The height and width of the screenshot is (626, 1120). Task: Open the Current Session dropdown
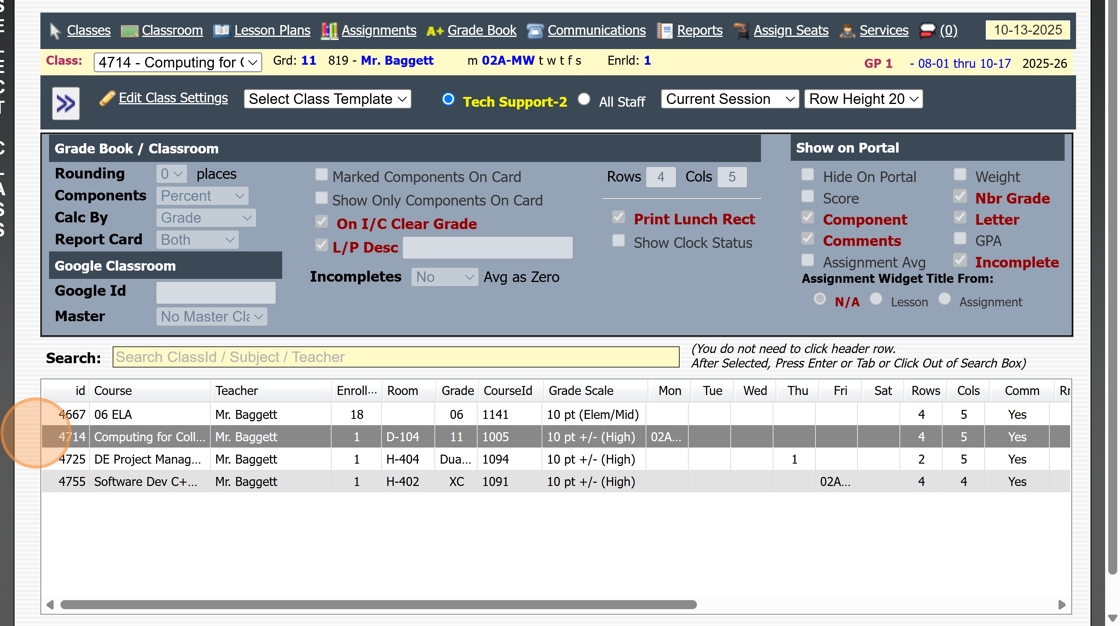(729, 99)
